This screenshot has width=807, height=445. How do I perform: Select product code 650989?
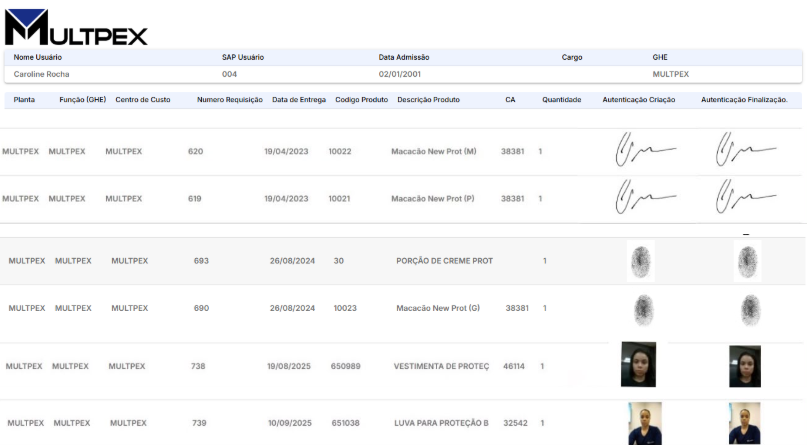(345, 366)
